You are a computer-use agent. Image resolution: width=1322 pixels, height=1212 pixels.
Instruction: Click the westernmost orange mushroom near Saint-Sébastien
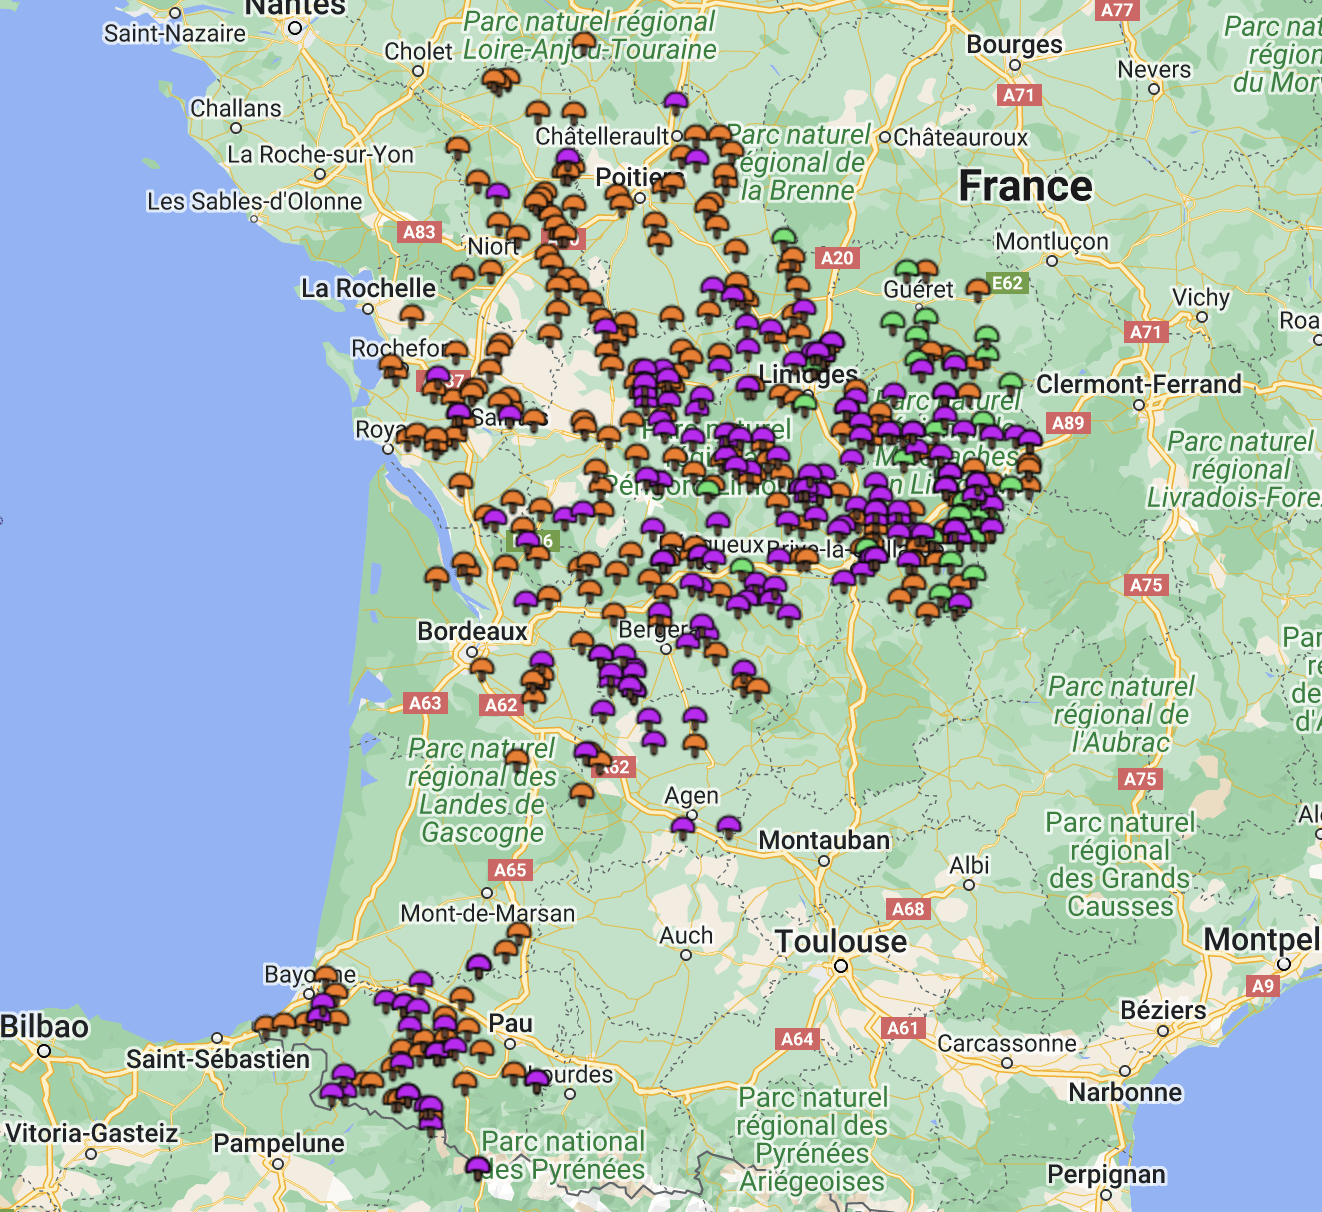(265, 1026)
